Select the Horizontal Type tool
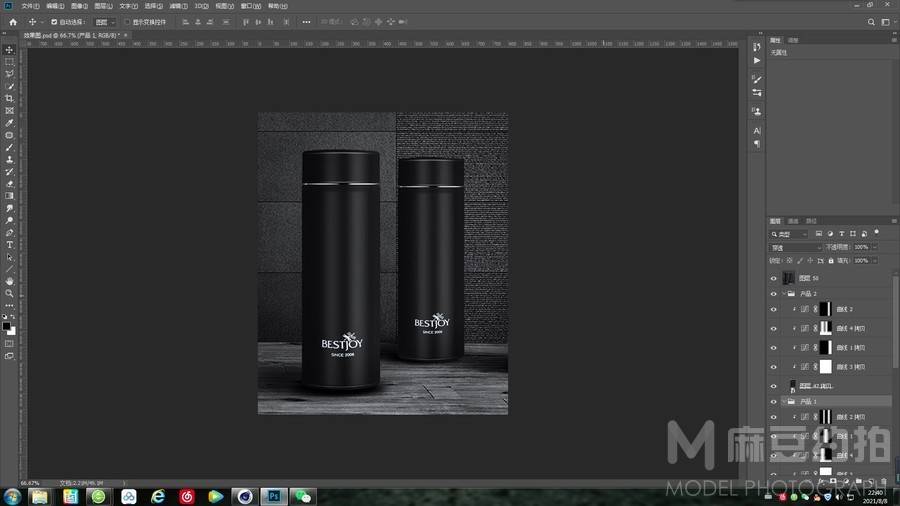Viewport: 900px width, 506px height. (9, 245)
